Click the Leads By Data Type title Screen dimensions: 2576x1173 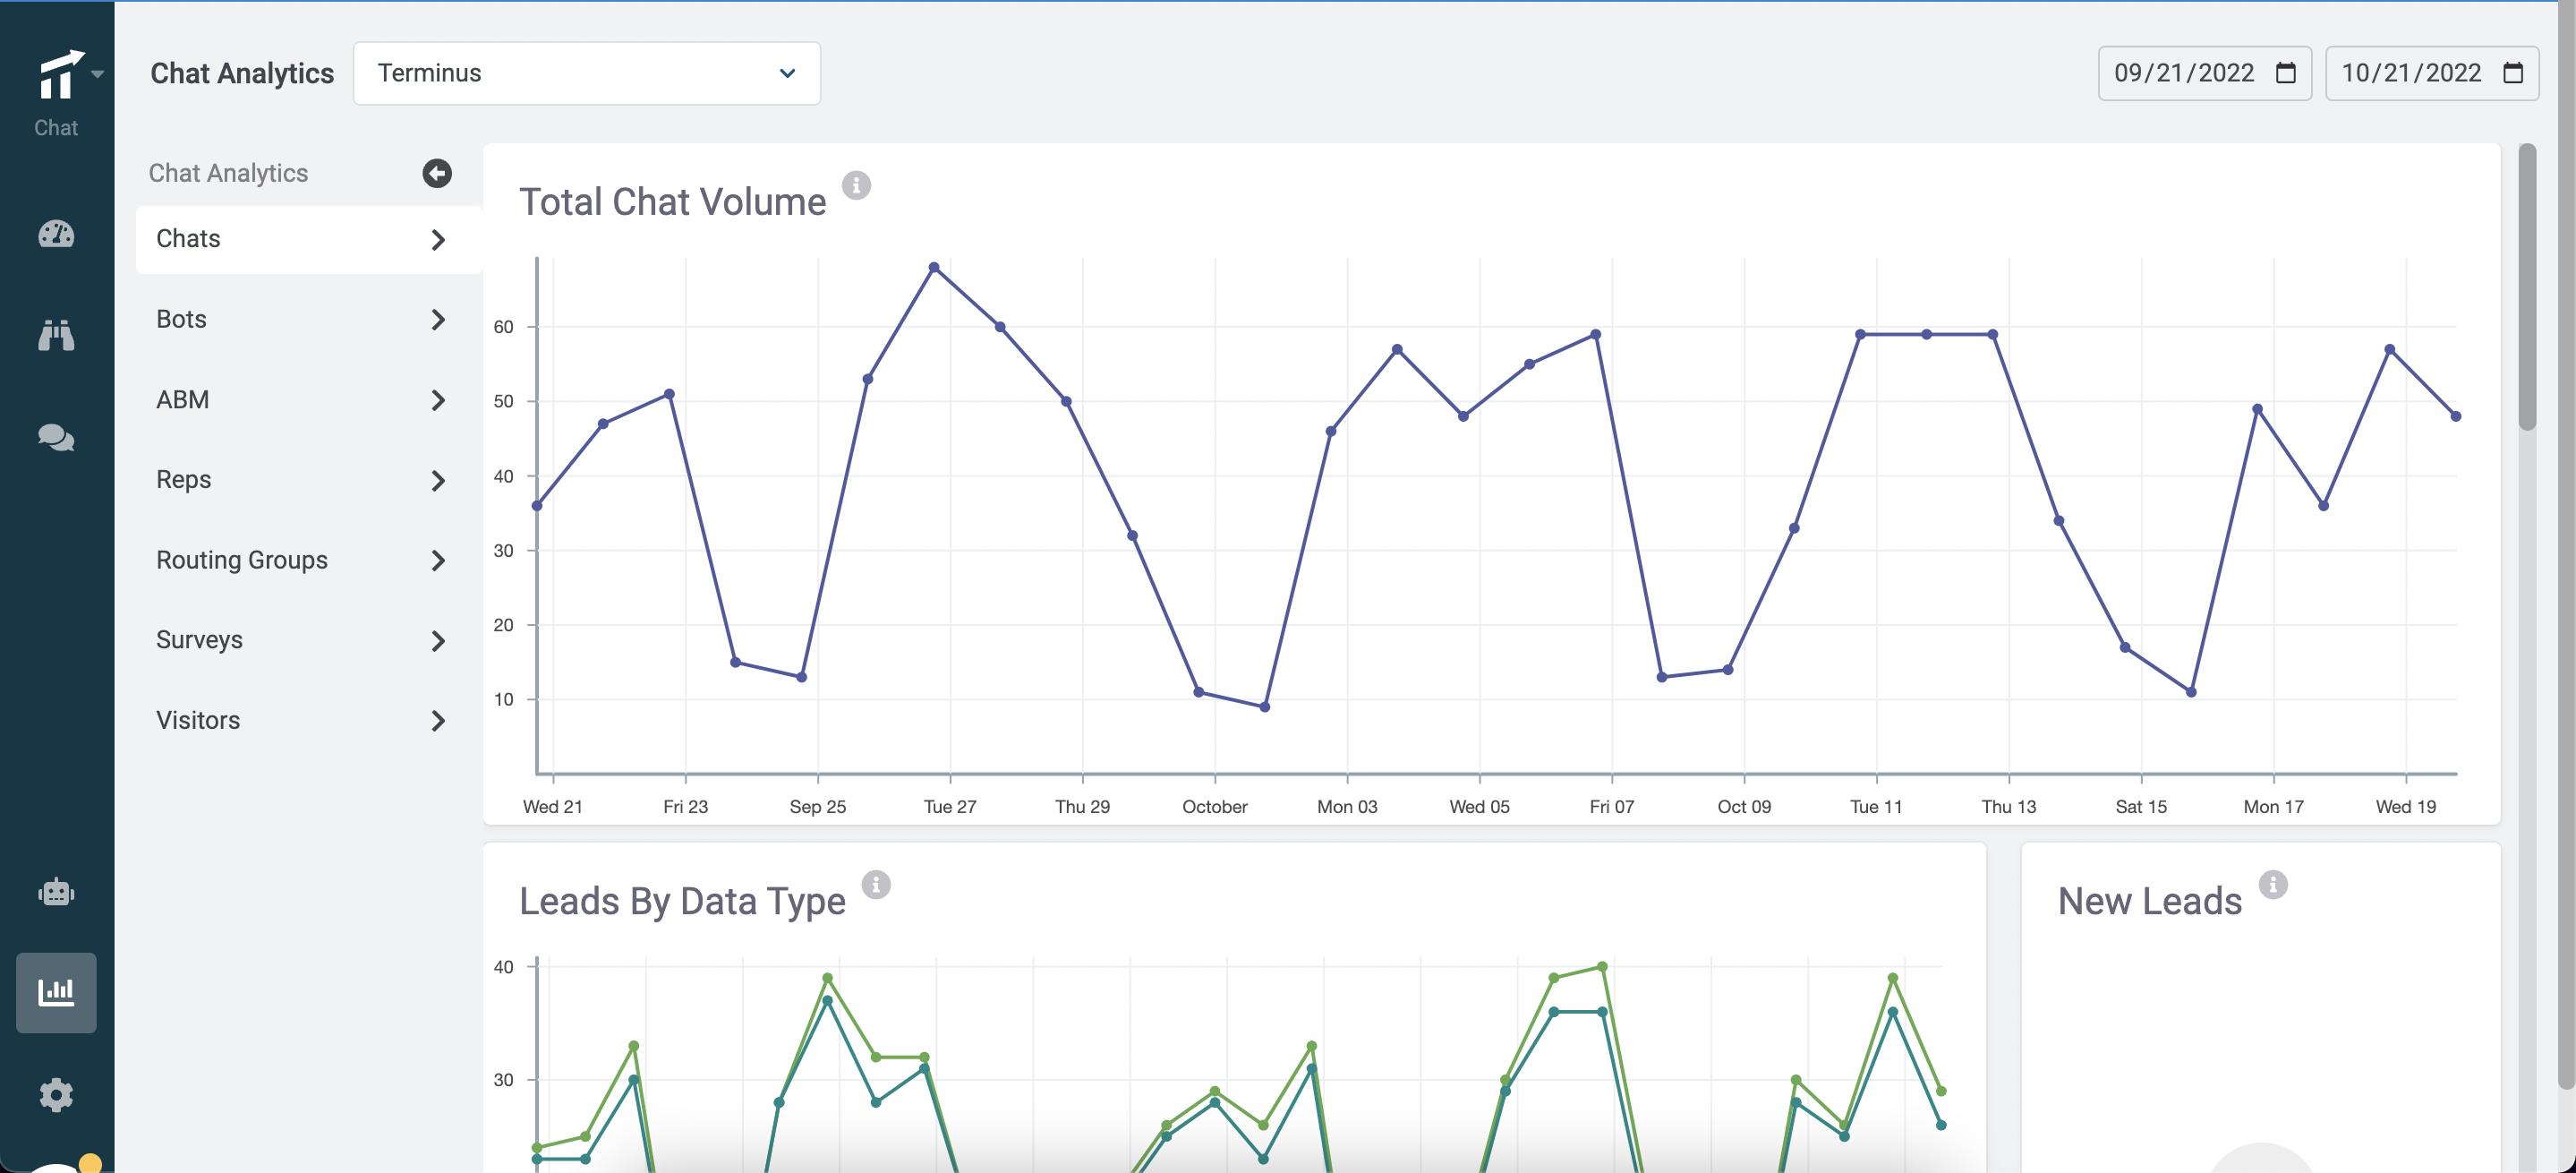[x=682, y=901]
